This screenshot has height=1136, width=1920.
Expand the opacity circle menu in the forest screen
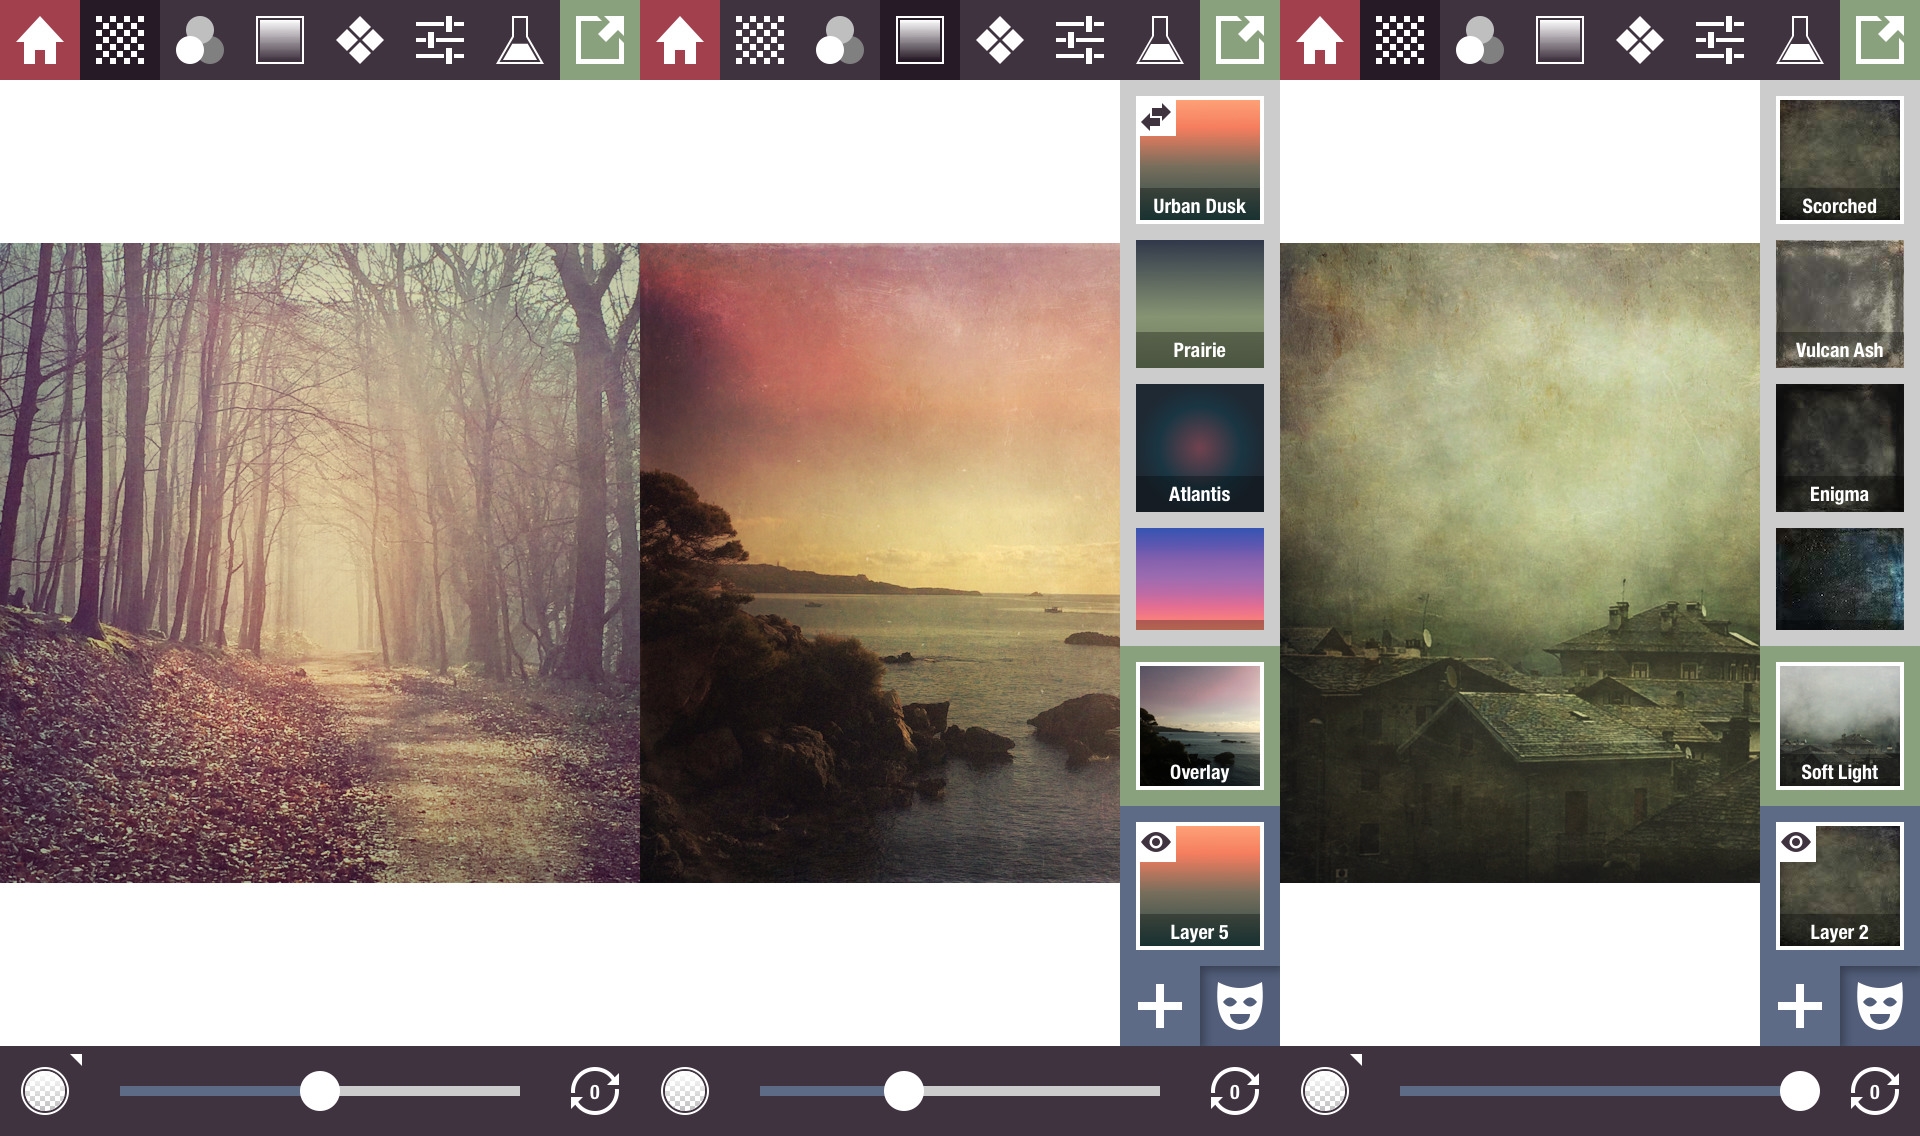(x=45, y=1090)
